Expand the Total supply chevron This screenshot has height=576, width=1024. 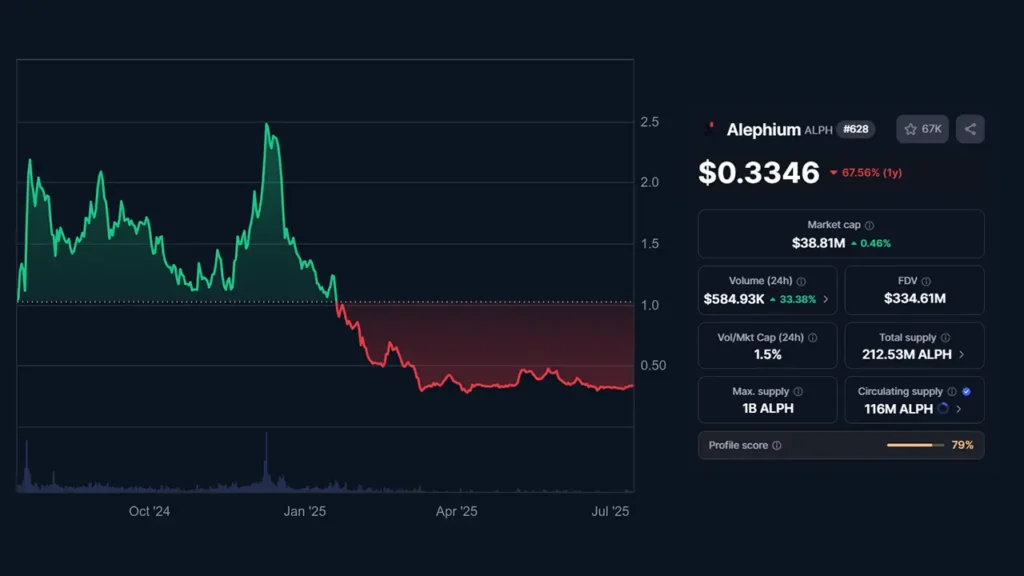click(961, 355)
